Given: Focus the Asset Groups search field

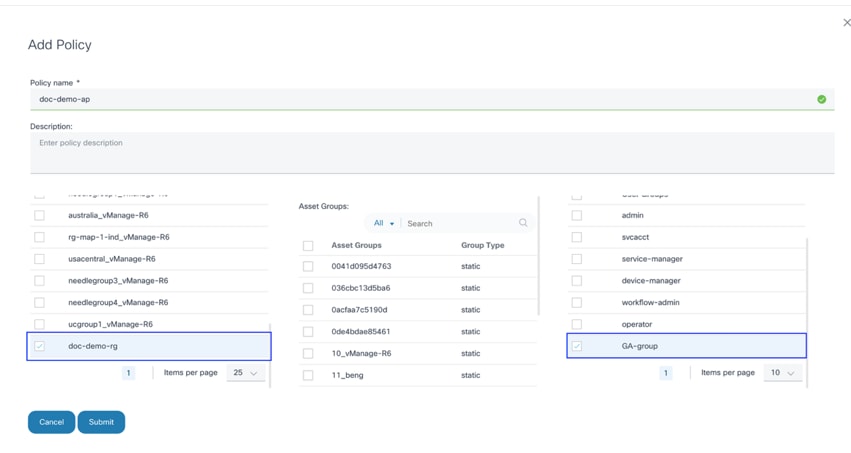Looking at the screenshot, I should point(460,224).
